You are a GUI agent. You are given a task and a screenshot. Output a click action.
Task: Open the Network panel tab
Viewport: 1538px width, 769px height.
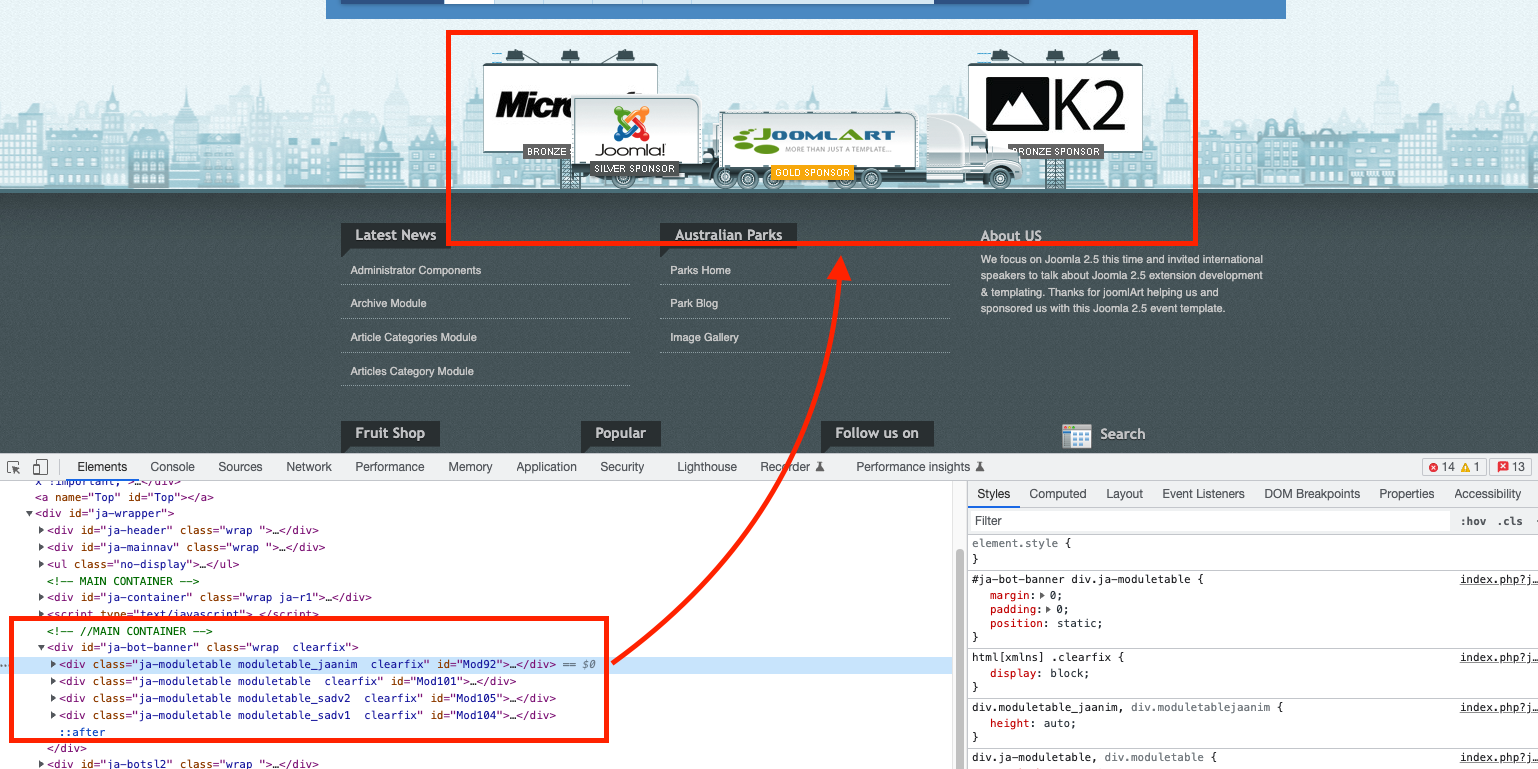click(309, 467)
